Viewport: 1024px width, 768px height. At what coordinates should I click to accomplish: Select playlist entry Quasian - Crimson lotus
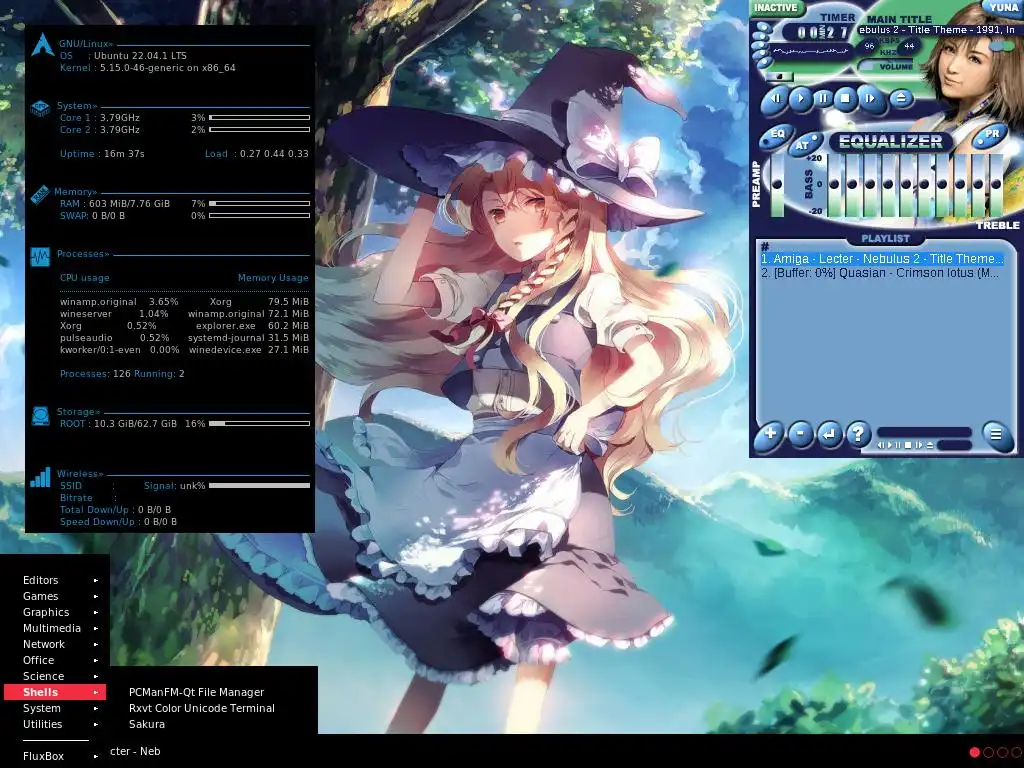[880, 273]
